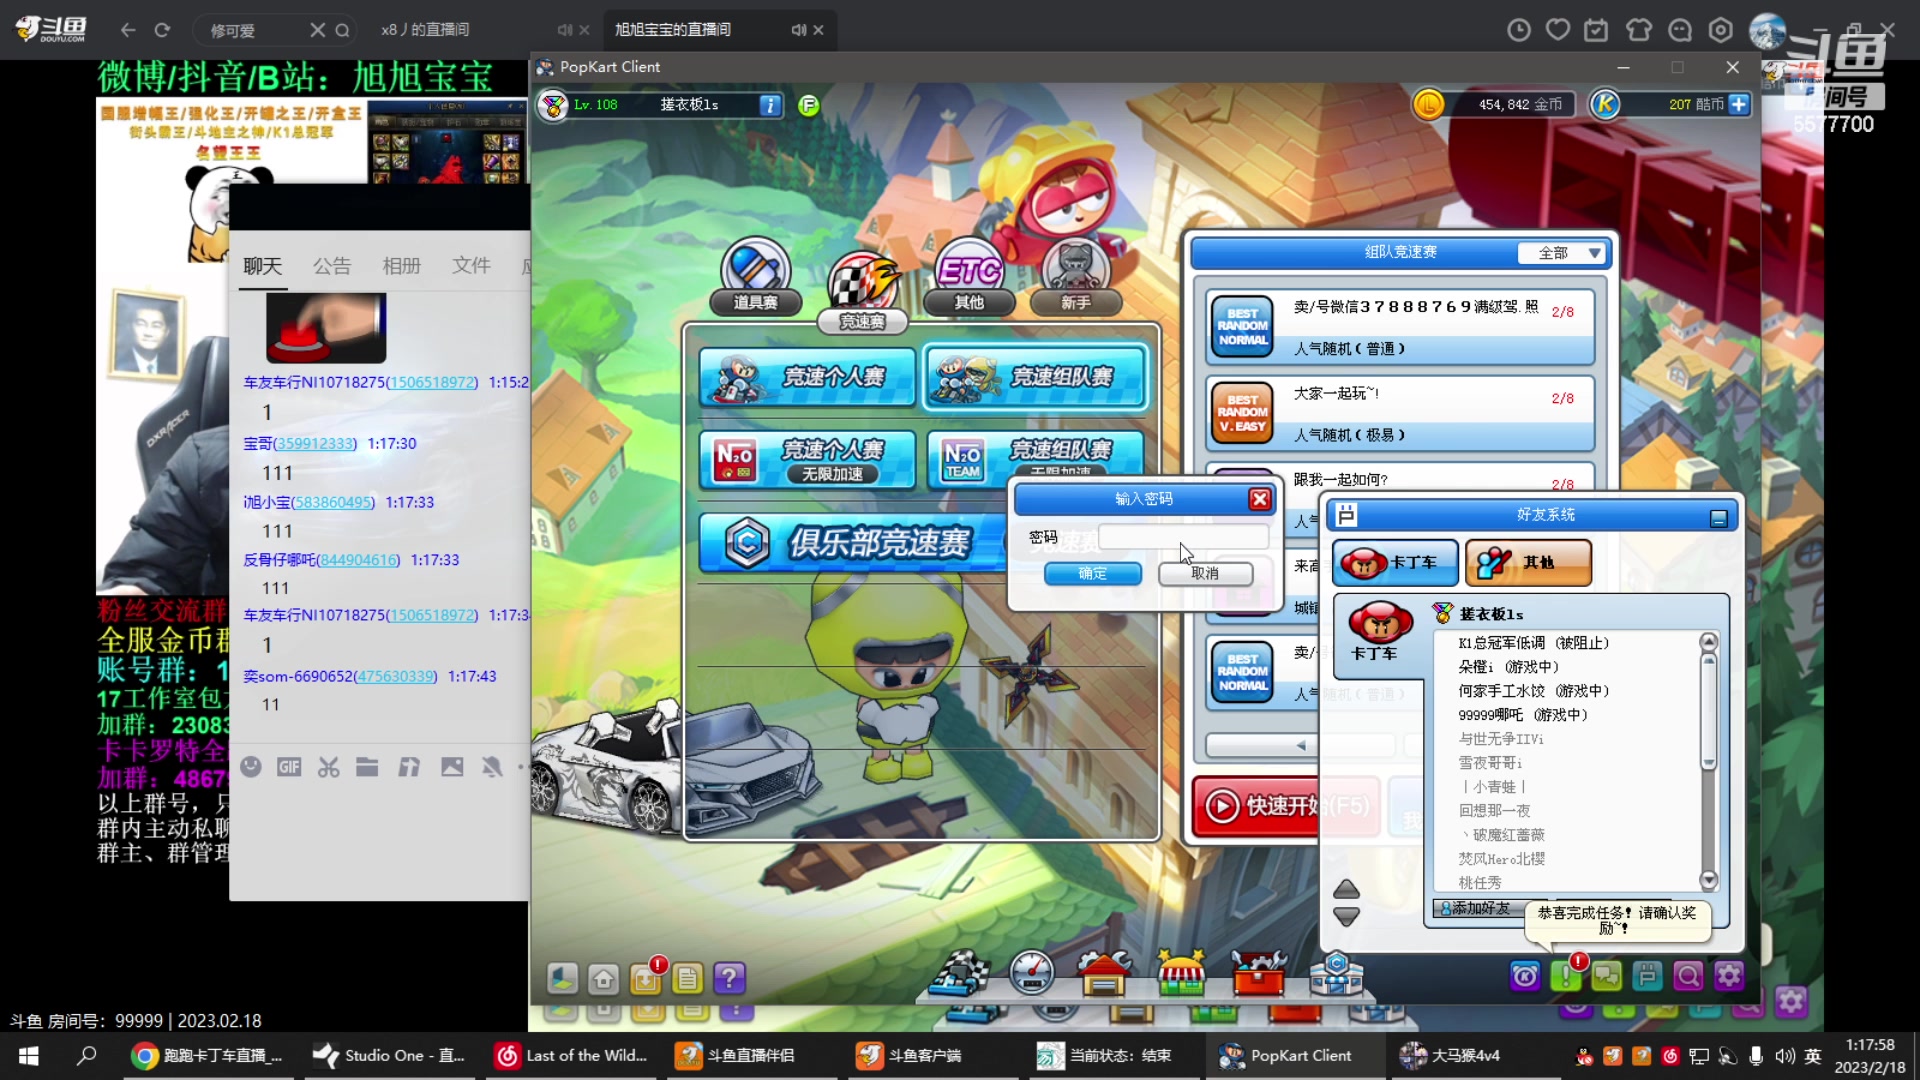Viewport: 1920px width, 1080px height.
Task: Open the K alarm clock icon
Action: pos(1525,976)
